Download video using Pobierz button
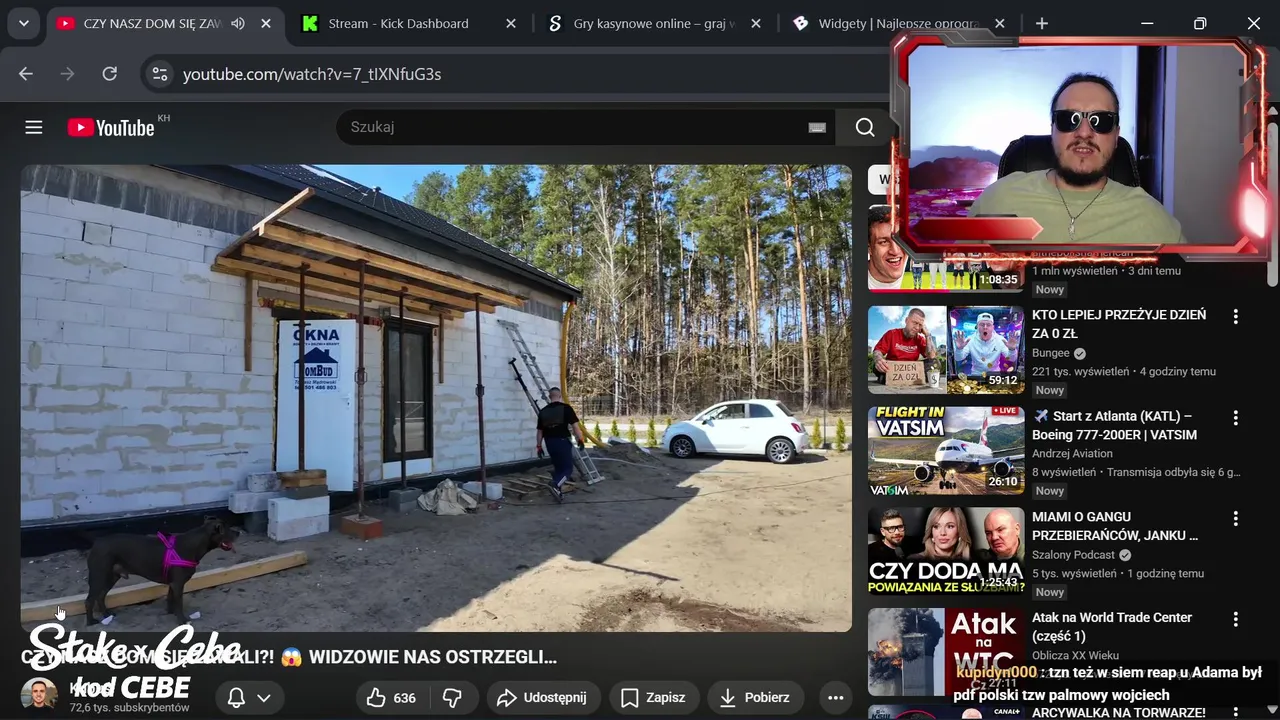The width and height of the screenshot is (1280, 720). coord(756,698)
